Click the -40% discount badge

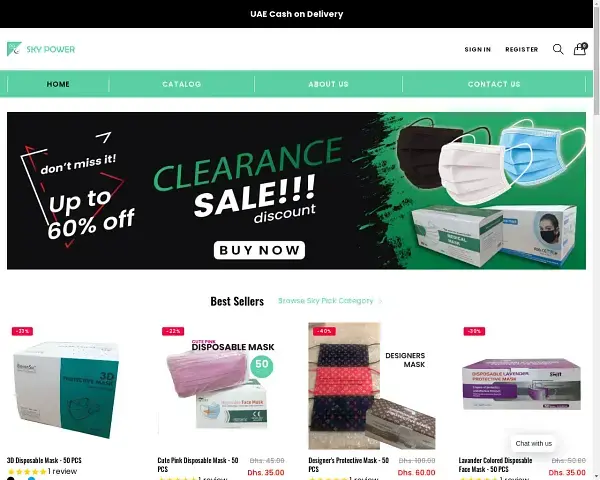[x=324, y=331]
